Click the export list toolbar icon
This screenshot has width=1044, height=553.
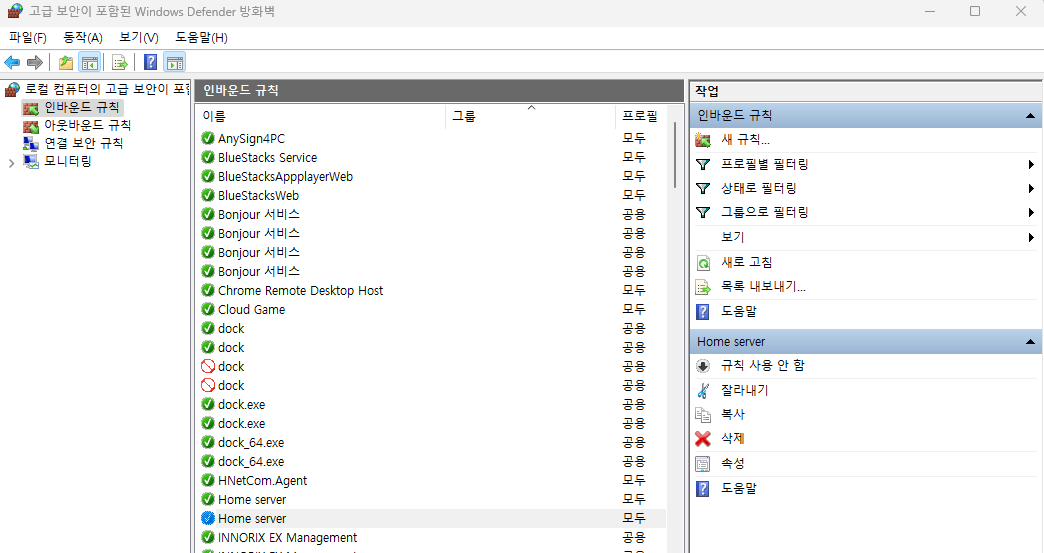(120, 63)
